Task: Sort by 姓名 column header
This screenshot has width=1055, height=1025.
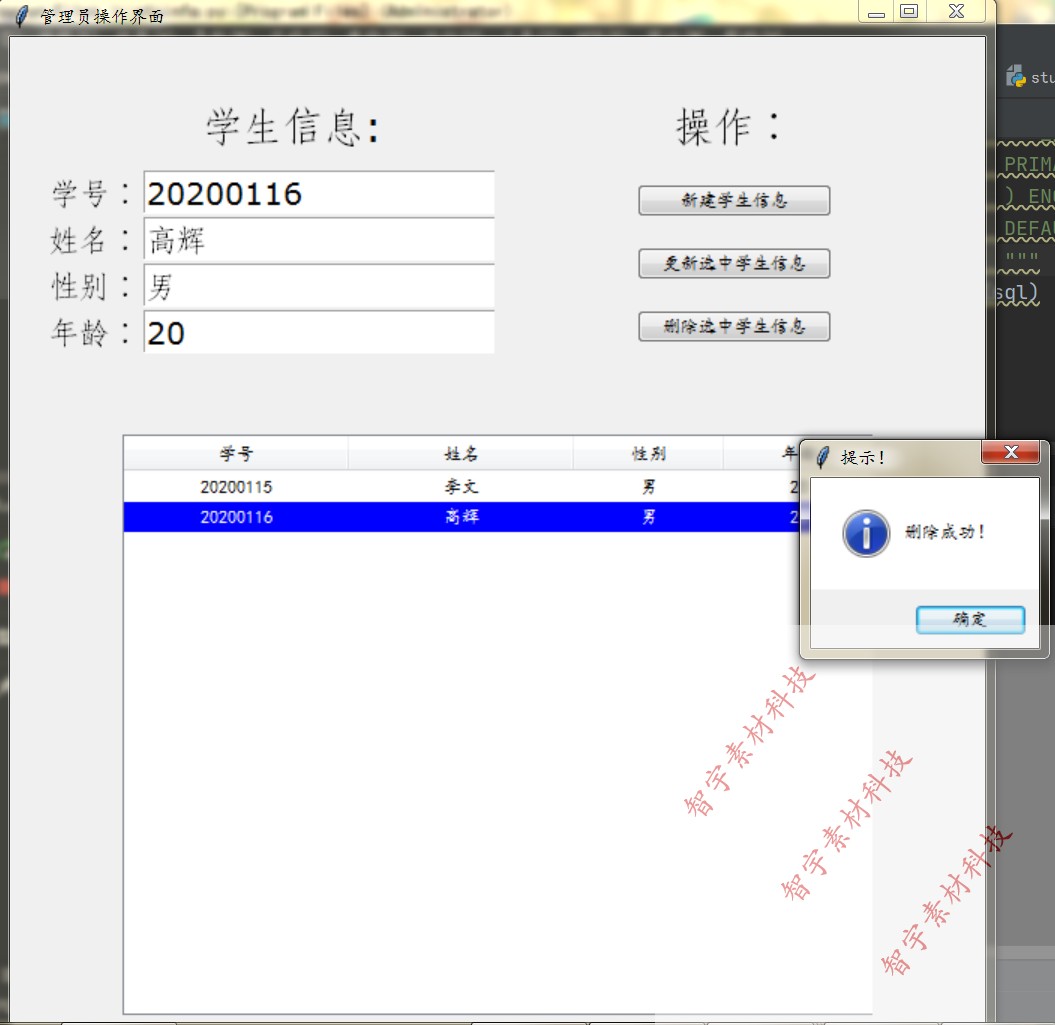Action: click(x=461, y=454)
